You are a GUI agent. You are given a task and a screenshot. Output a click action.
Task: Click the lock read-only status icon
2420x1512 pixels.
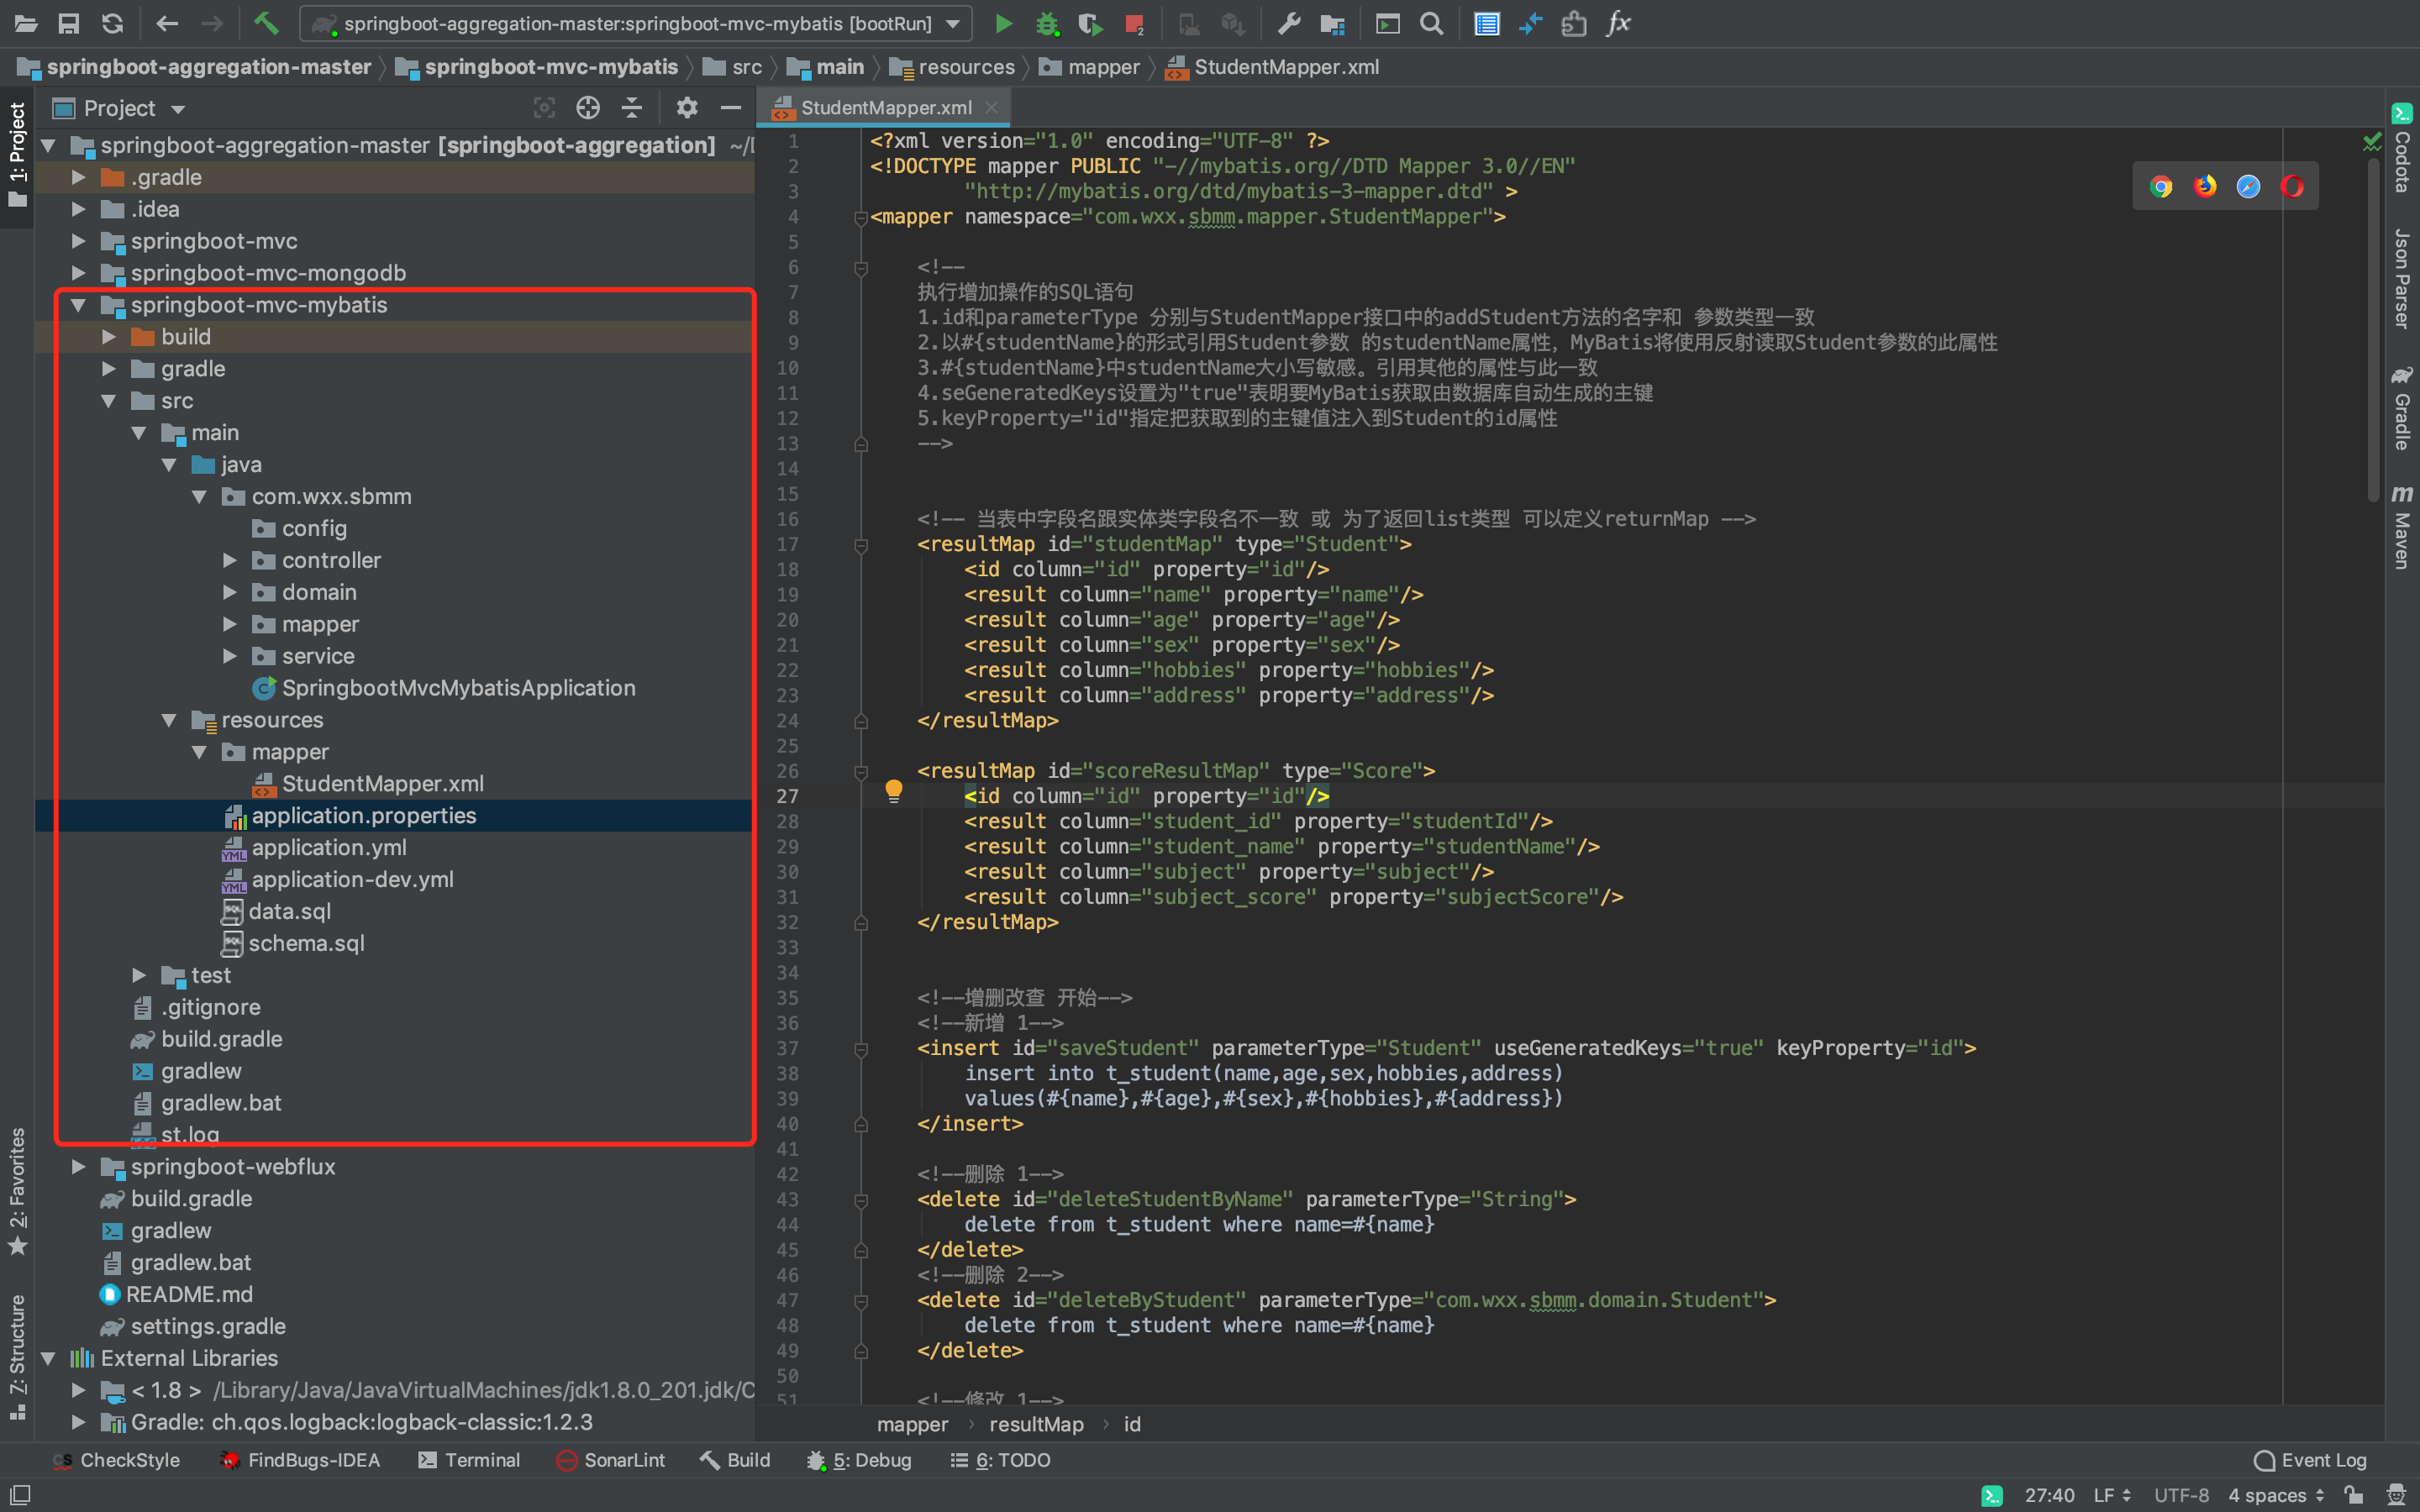point(2354,1495)
